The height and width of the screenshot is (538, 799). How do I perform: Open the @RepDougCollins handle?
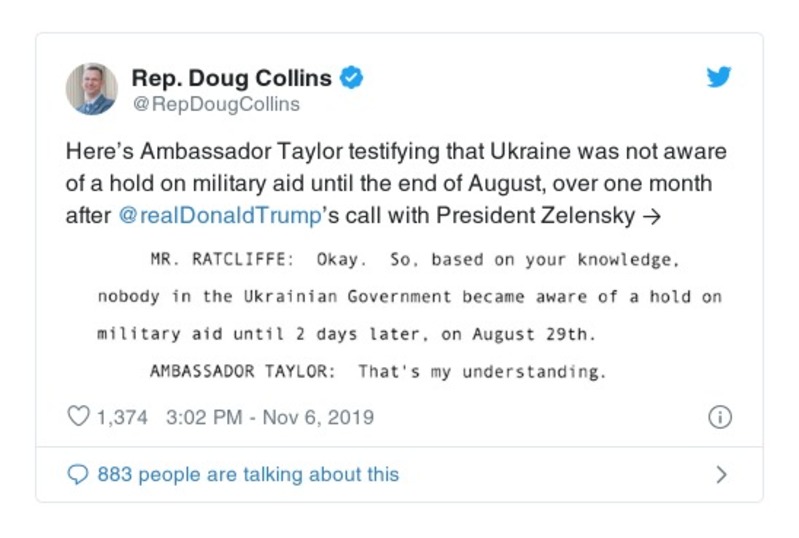point(215,104)
